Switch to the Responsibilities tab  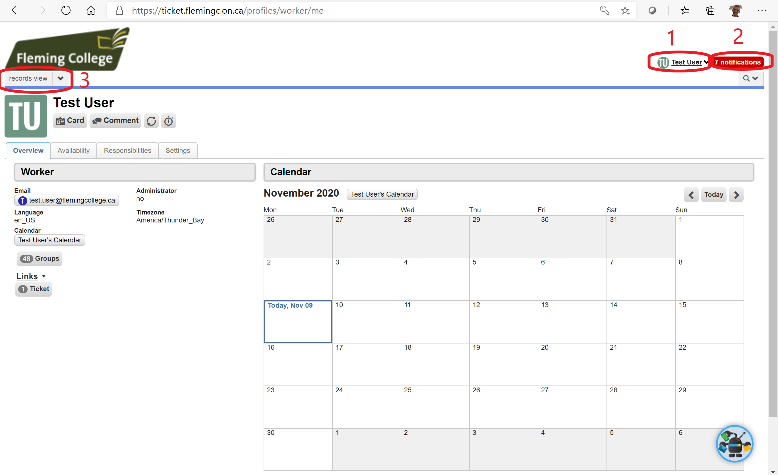[x=127, y=151]
